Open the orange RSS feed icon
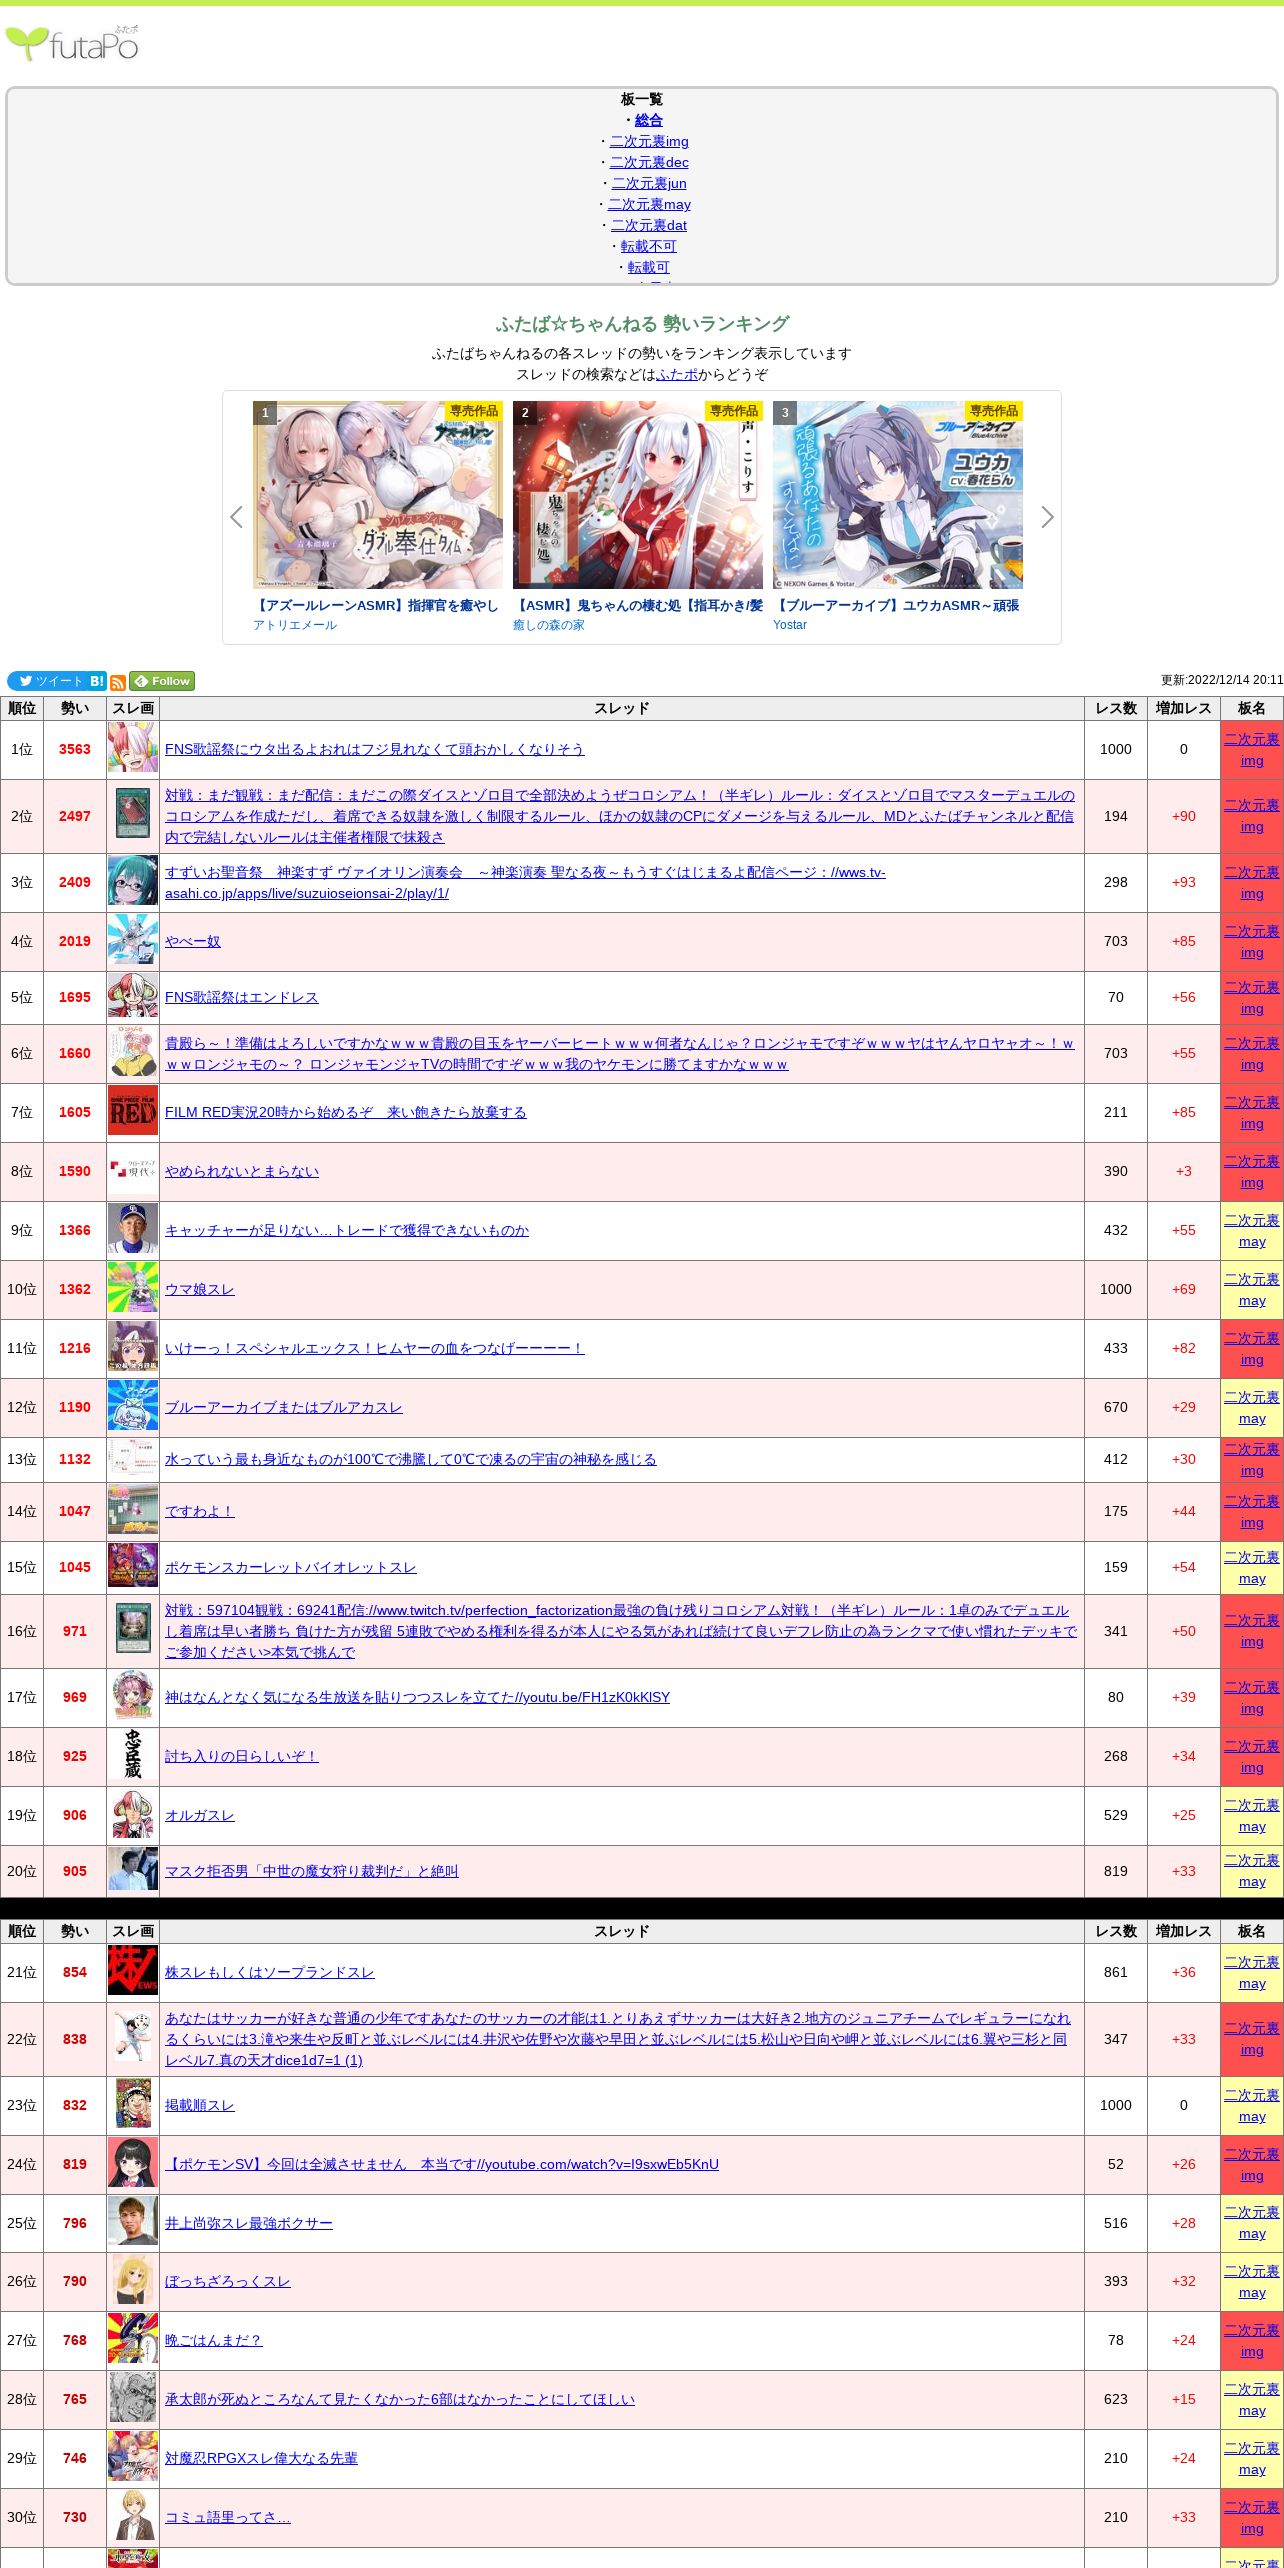Screen dimensions: 1284x2568 118,682
